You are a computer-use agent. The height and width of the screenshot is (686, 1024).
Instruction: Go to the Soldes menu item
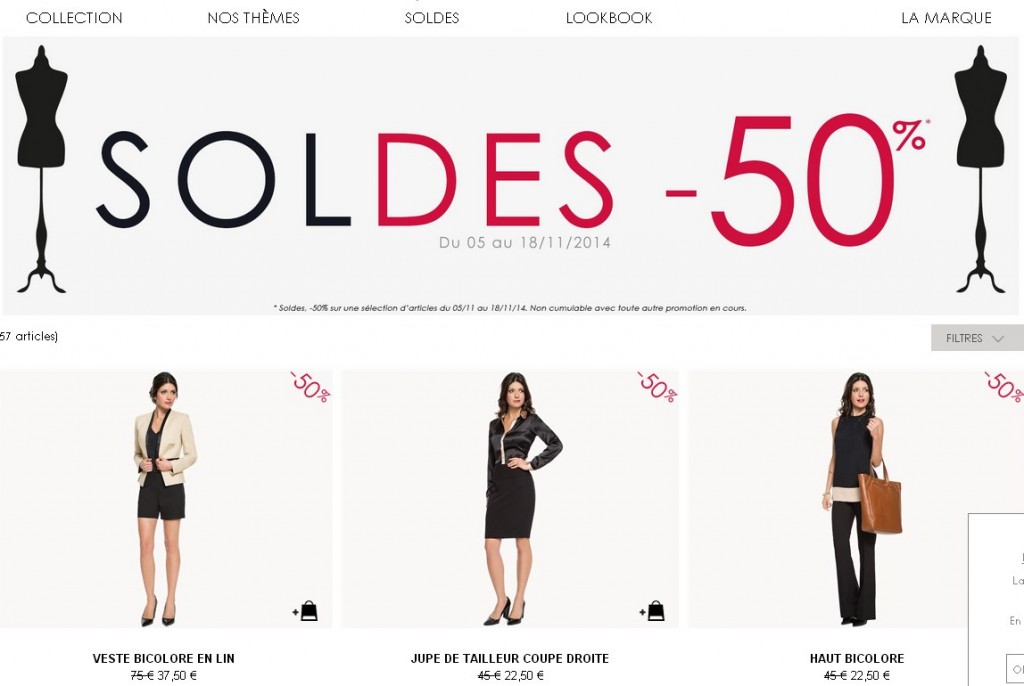point(432,18)
